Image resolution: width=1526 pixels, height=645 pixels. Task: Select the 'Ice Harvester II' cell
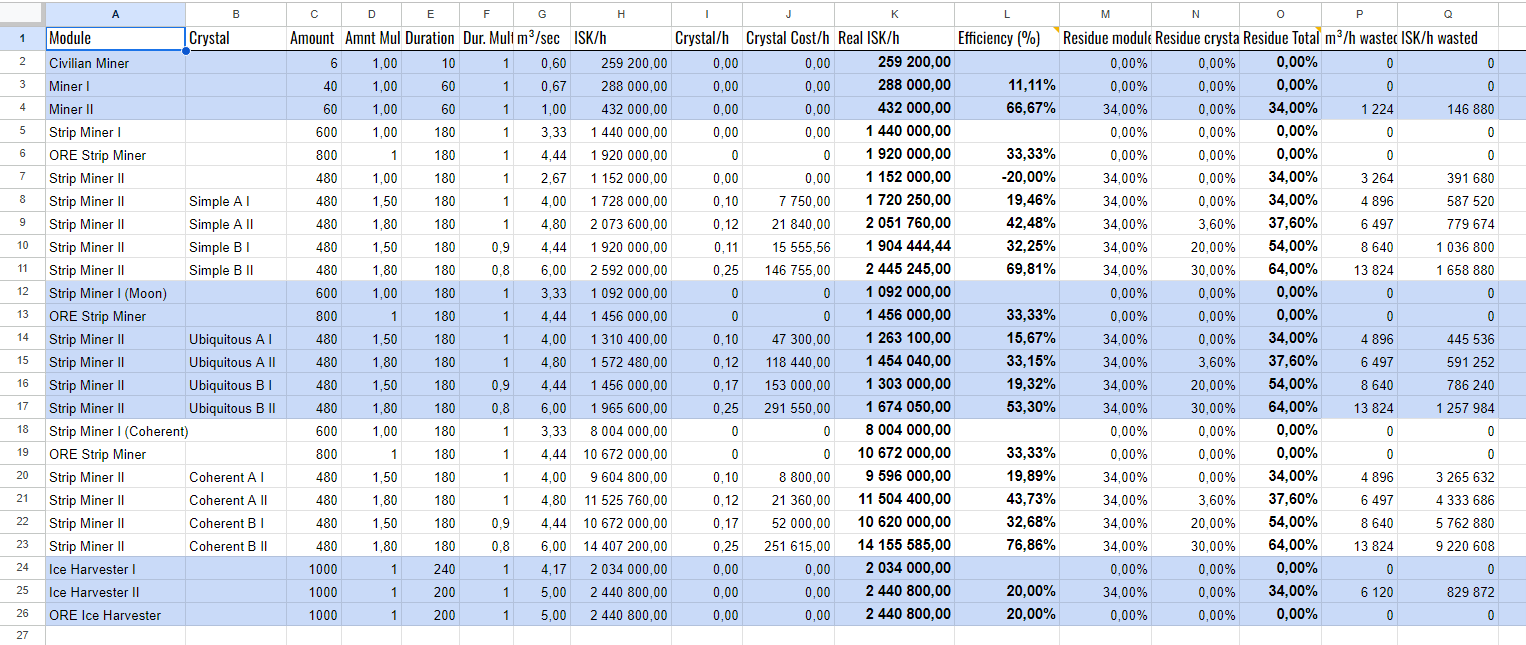point(115,592)
